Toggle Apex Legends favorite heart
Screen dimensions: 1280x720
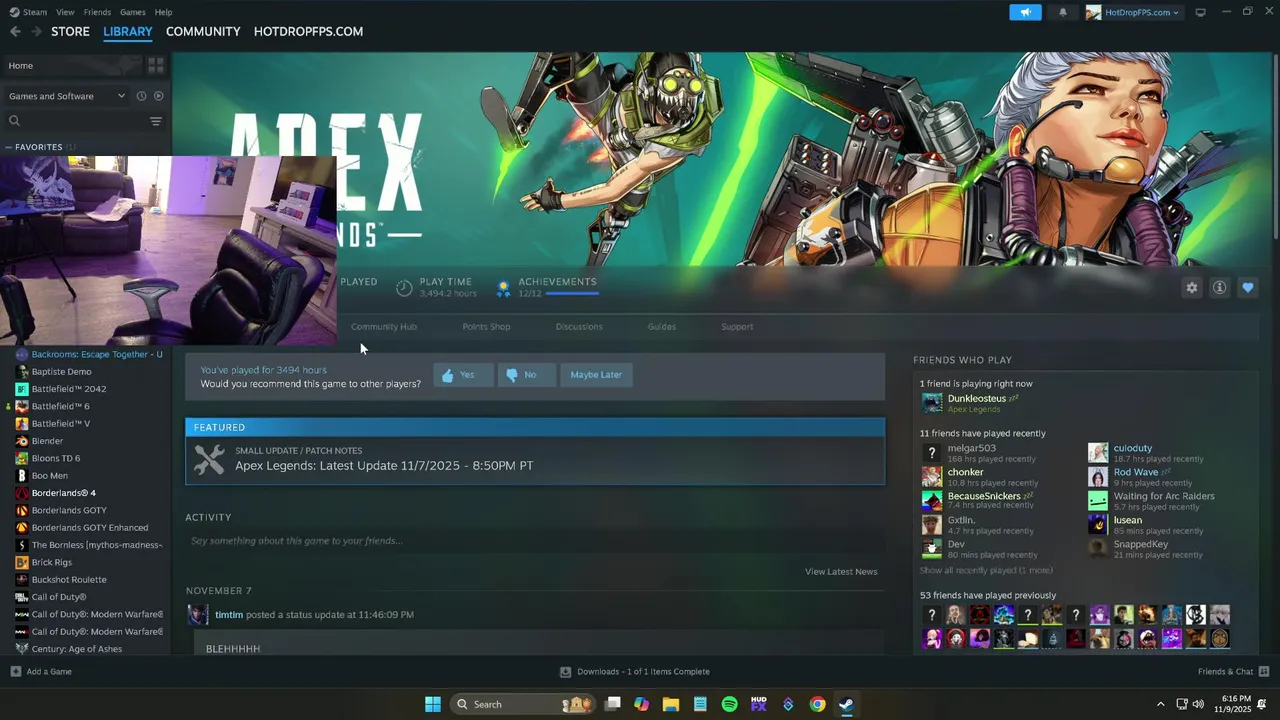coord(1247,288)
